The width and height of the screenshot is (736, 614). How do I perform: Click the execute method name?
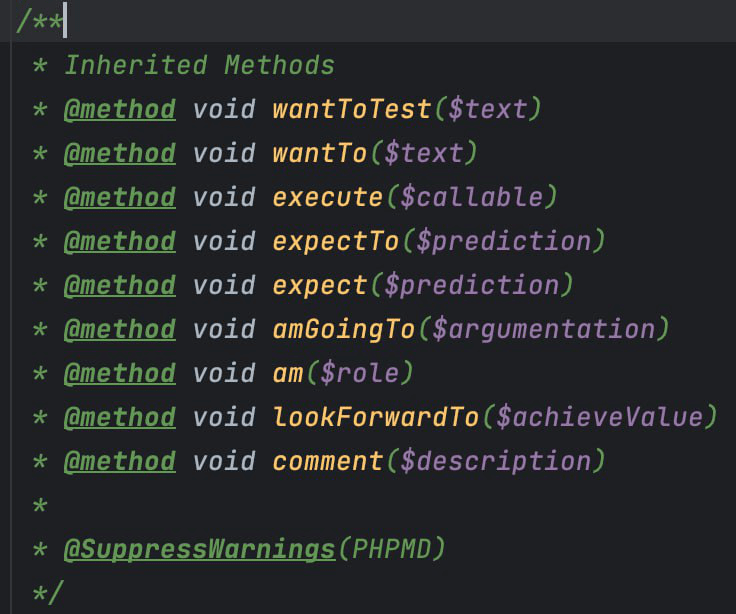click(327, 198)
